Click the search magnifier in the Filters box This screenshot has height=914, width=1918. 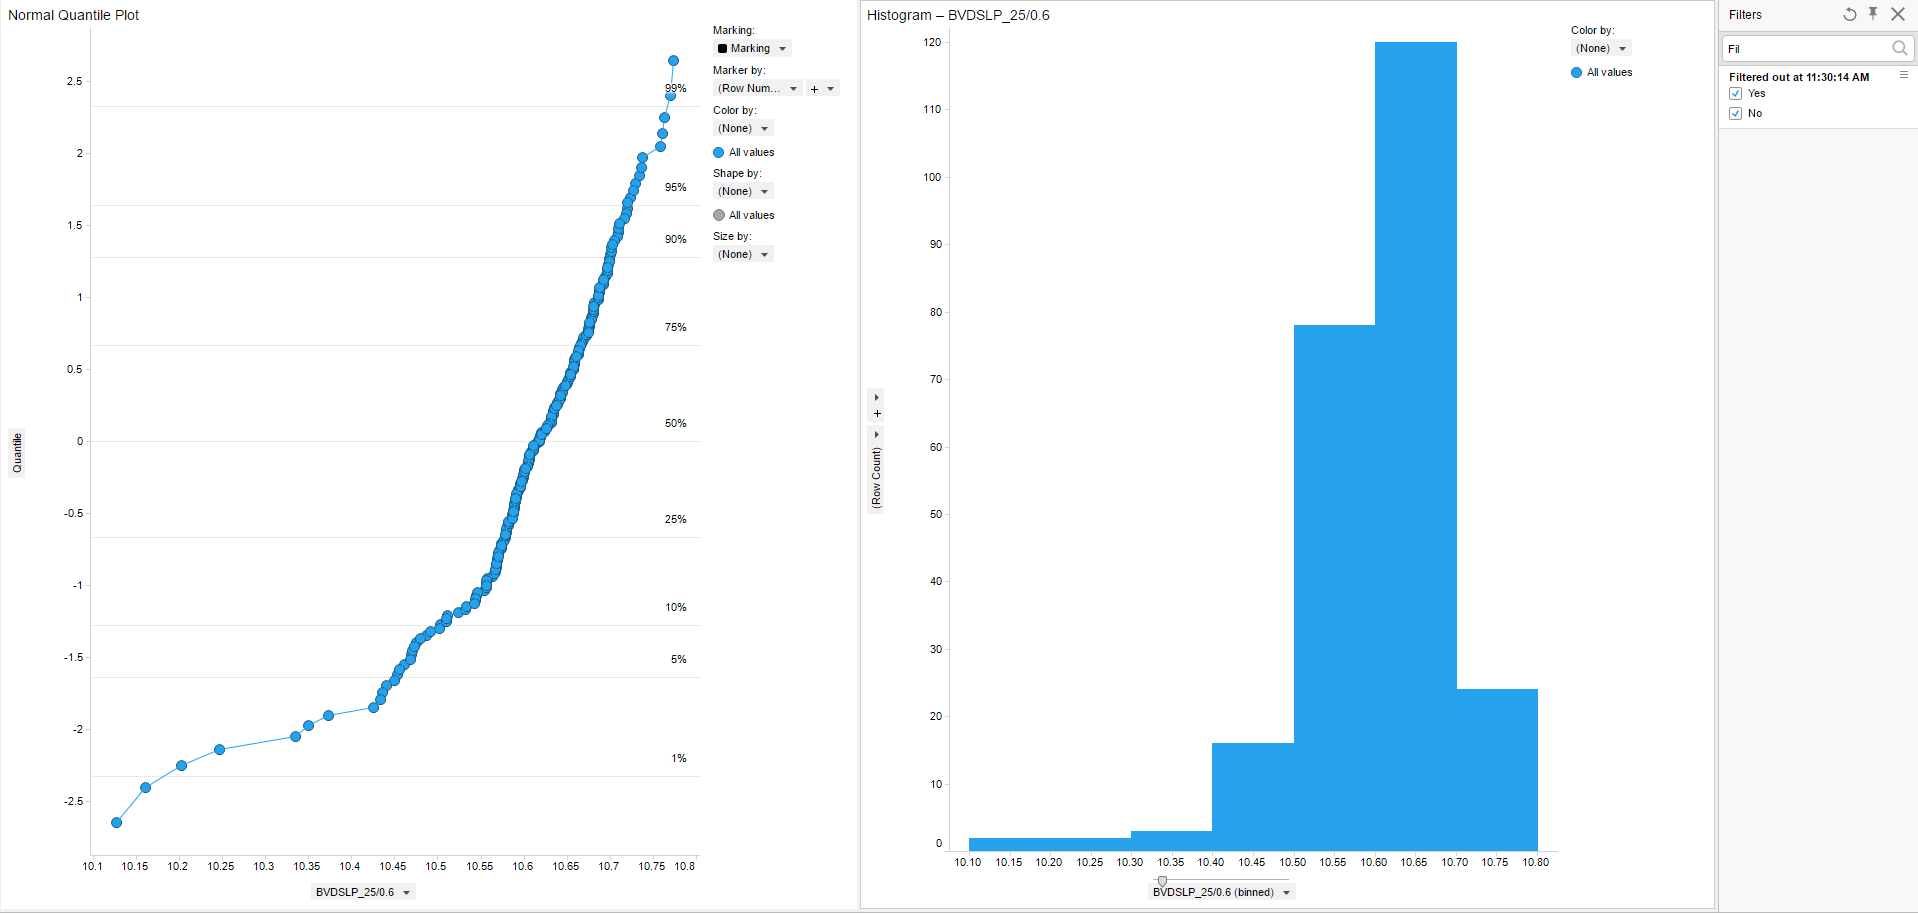coord(1899,48)
